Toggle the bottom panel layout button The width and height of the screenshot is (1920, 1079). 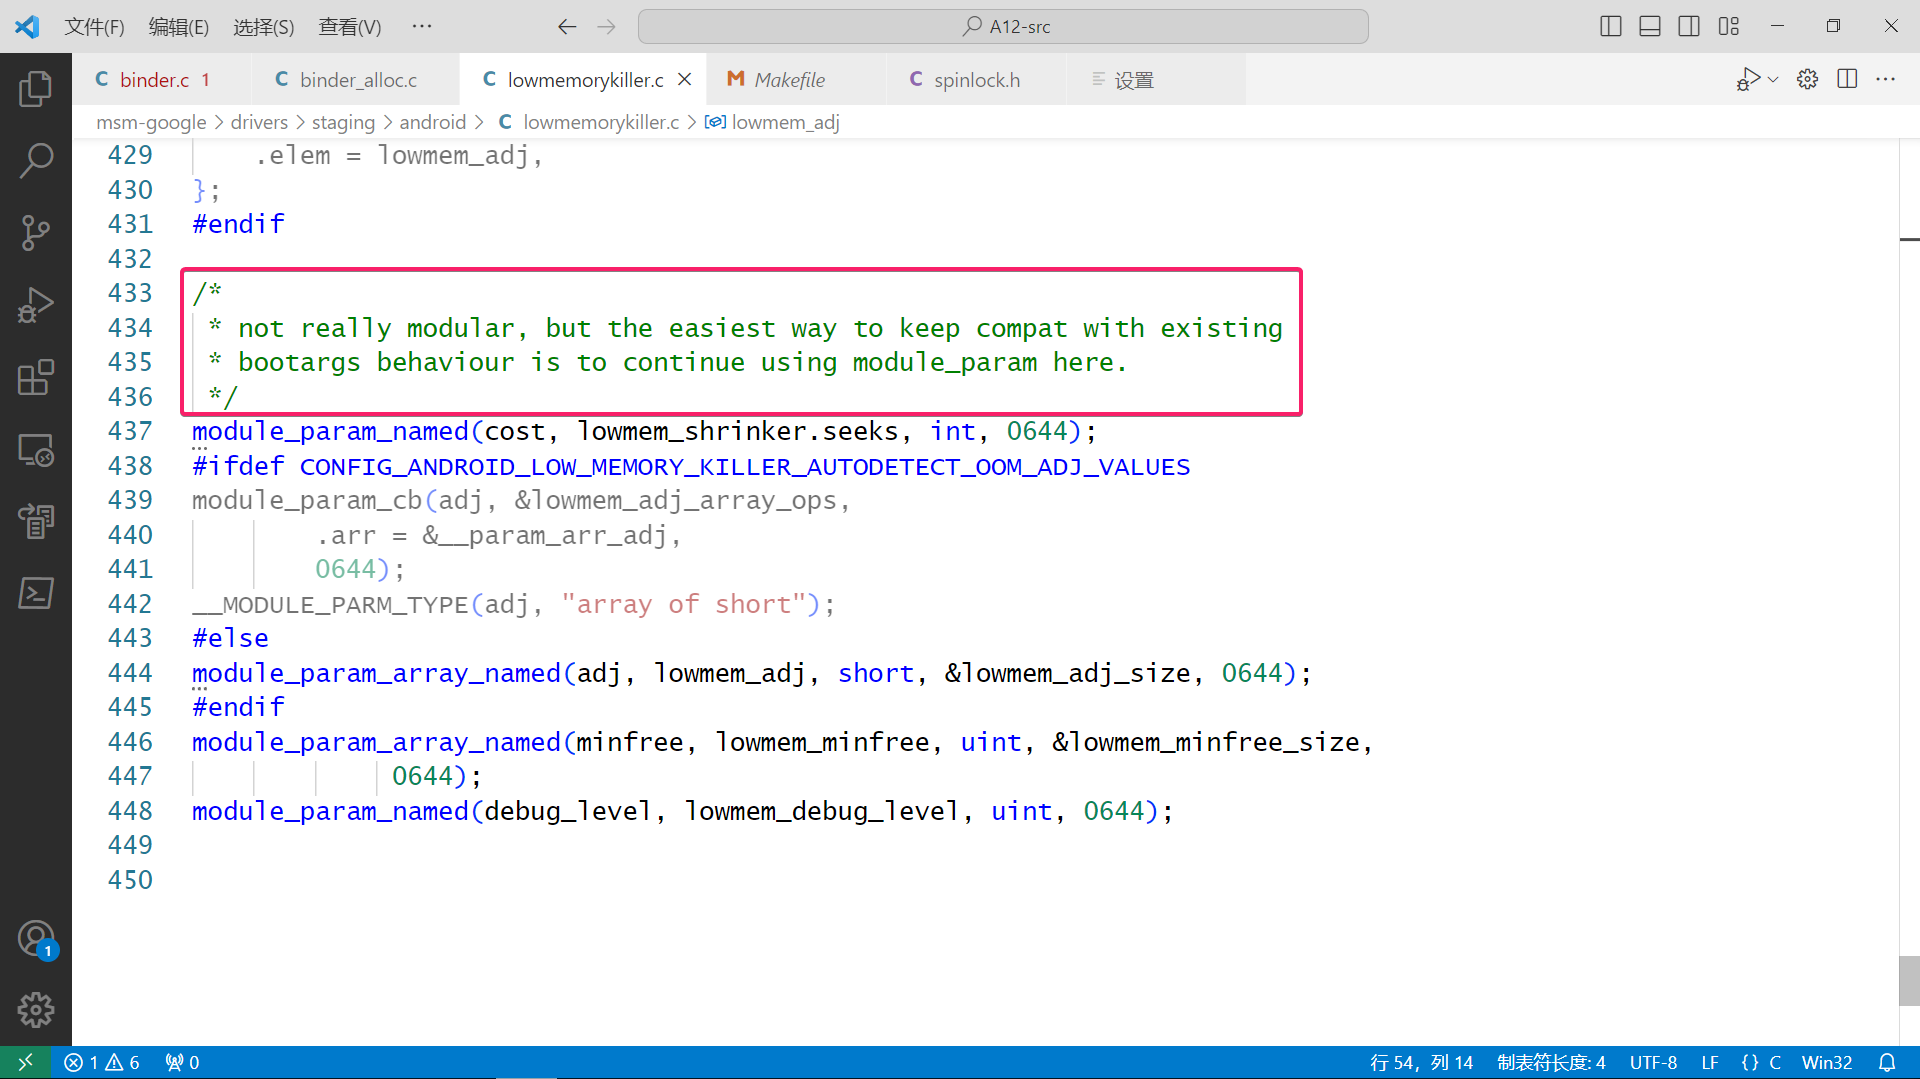pos(1650,27)
